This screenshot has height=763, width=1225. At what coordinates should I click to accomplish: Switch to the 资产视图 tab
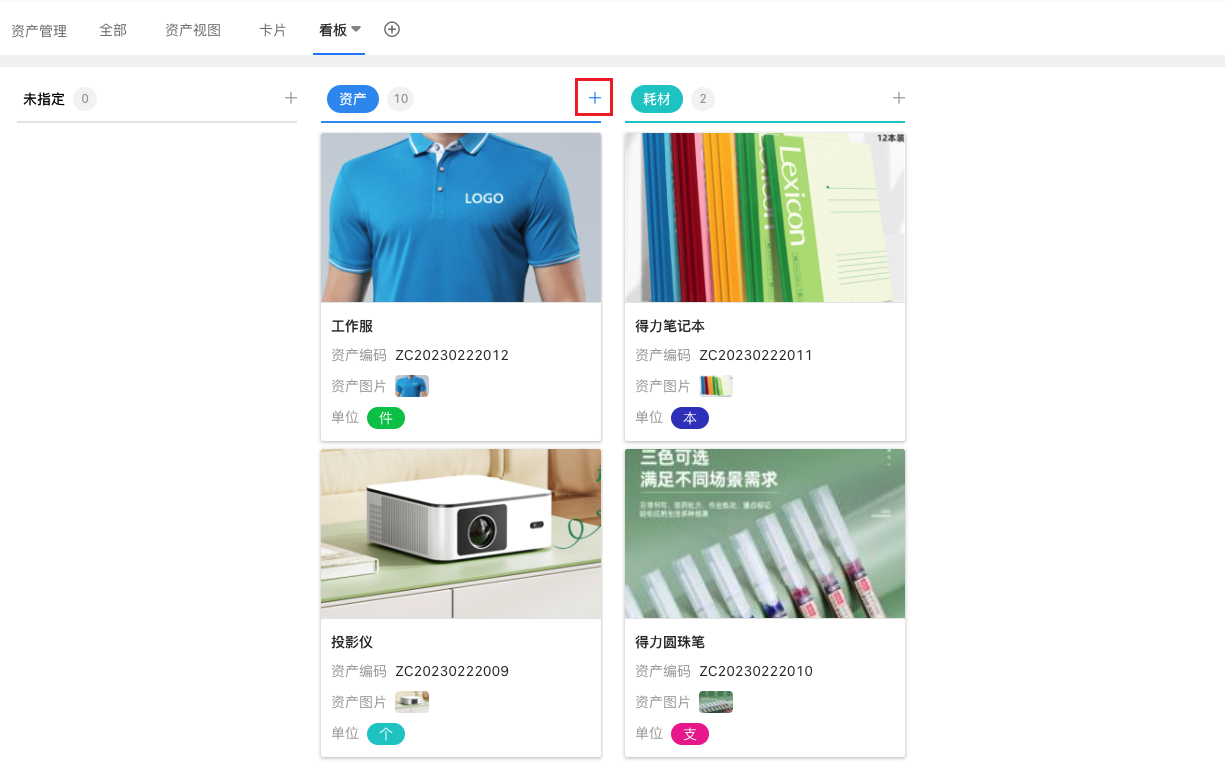[x=193, y=31]
